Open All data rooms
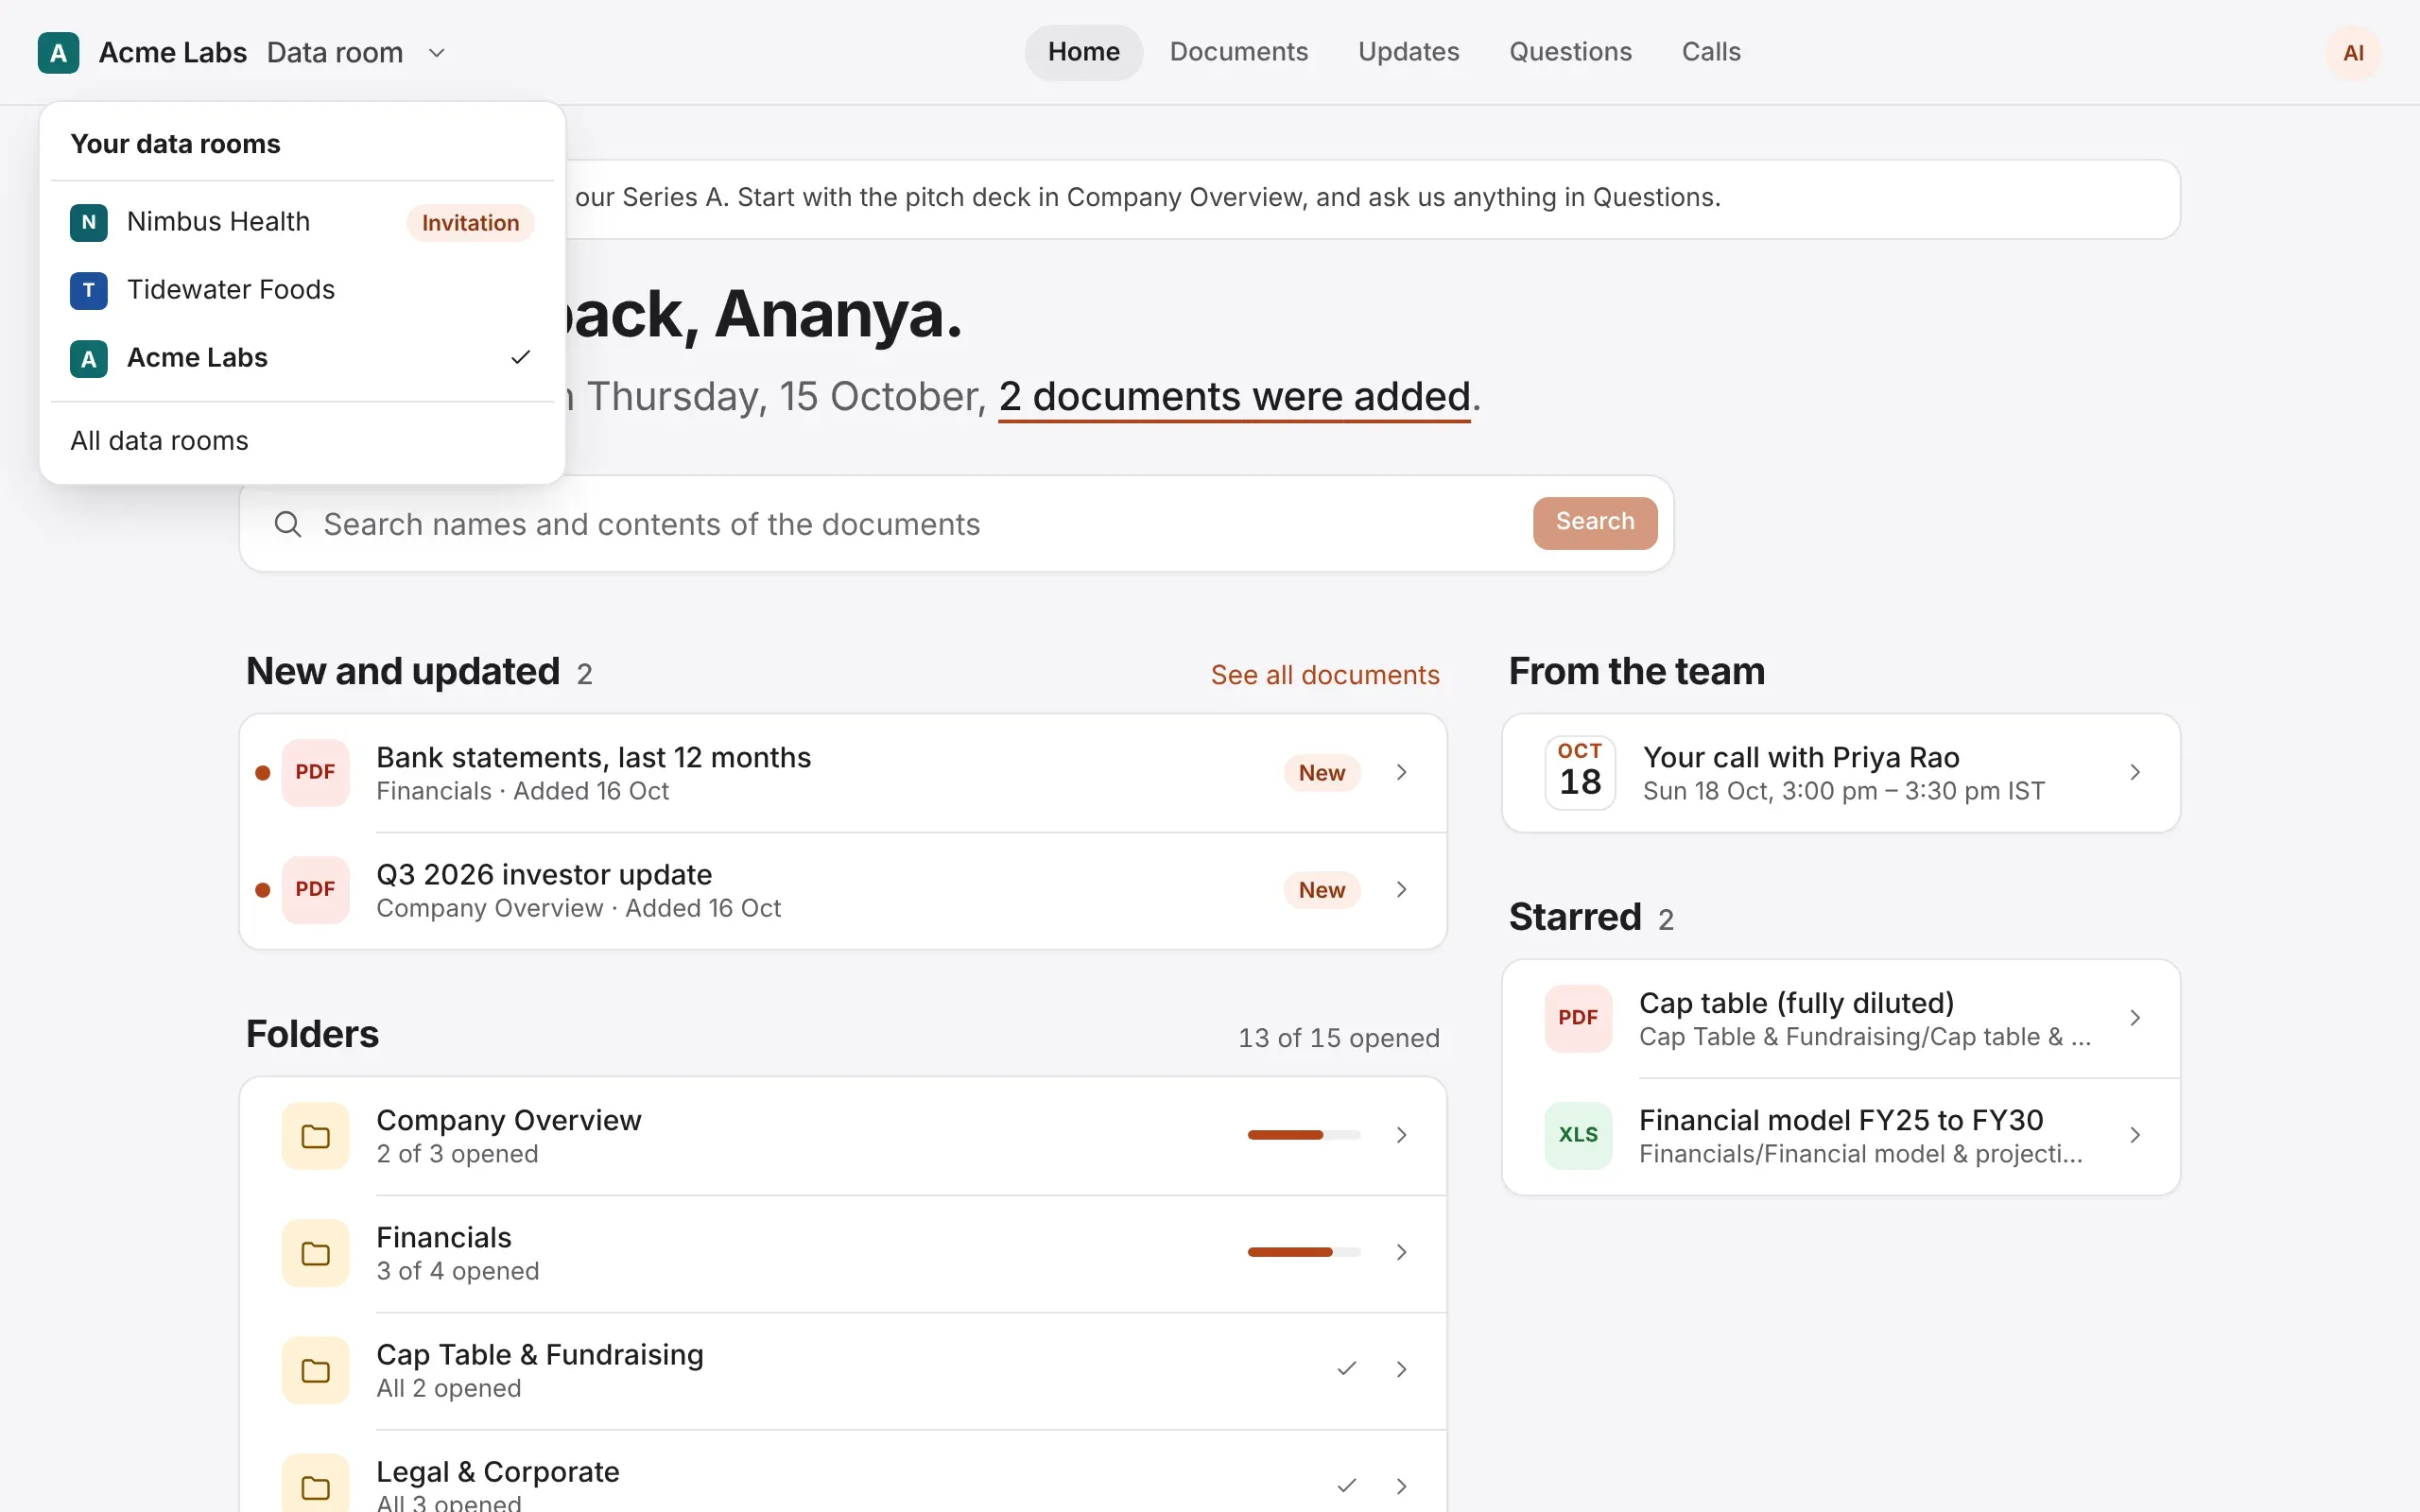 [x=302, y=441]
